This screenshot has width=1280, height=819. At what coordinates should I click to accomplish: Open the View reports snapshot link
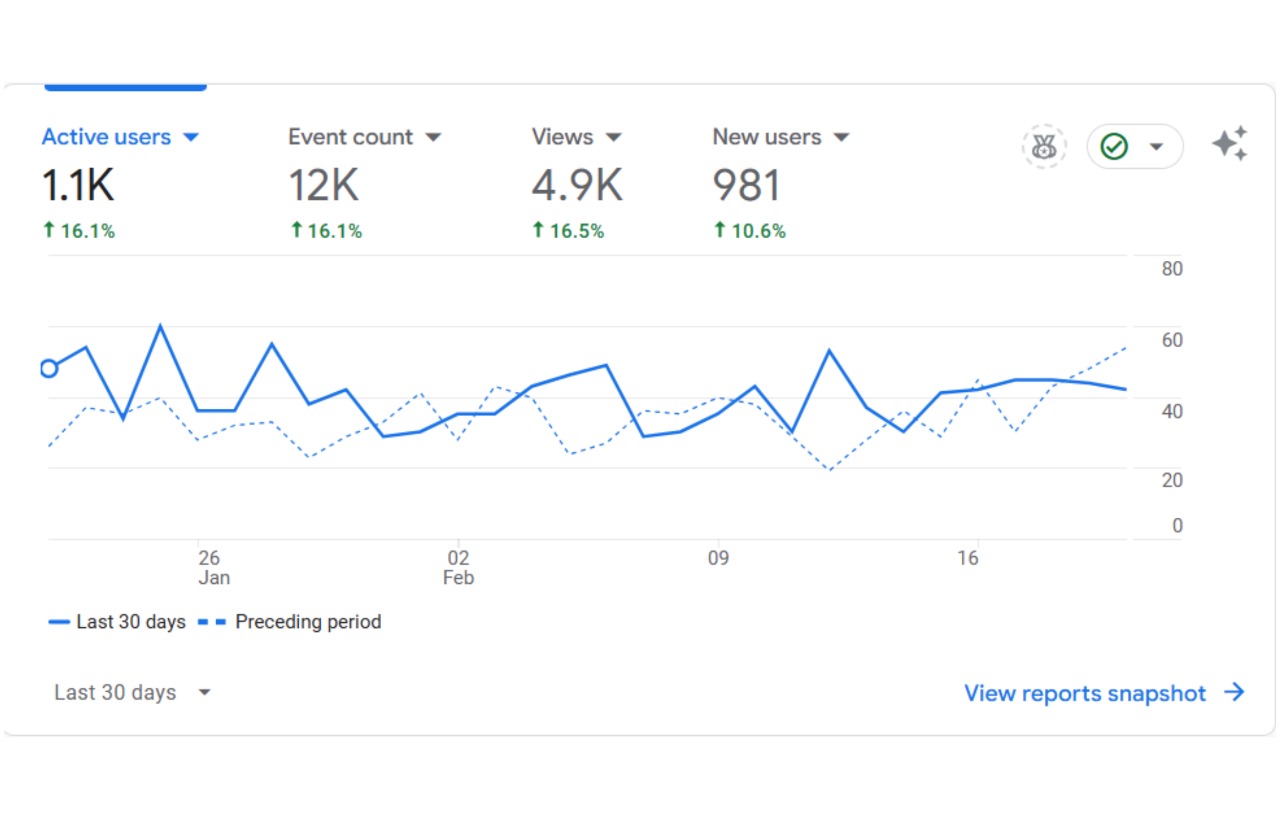1085,693
